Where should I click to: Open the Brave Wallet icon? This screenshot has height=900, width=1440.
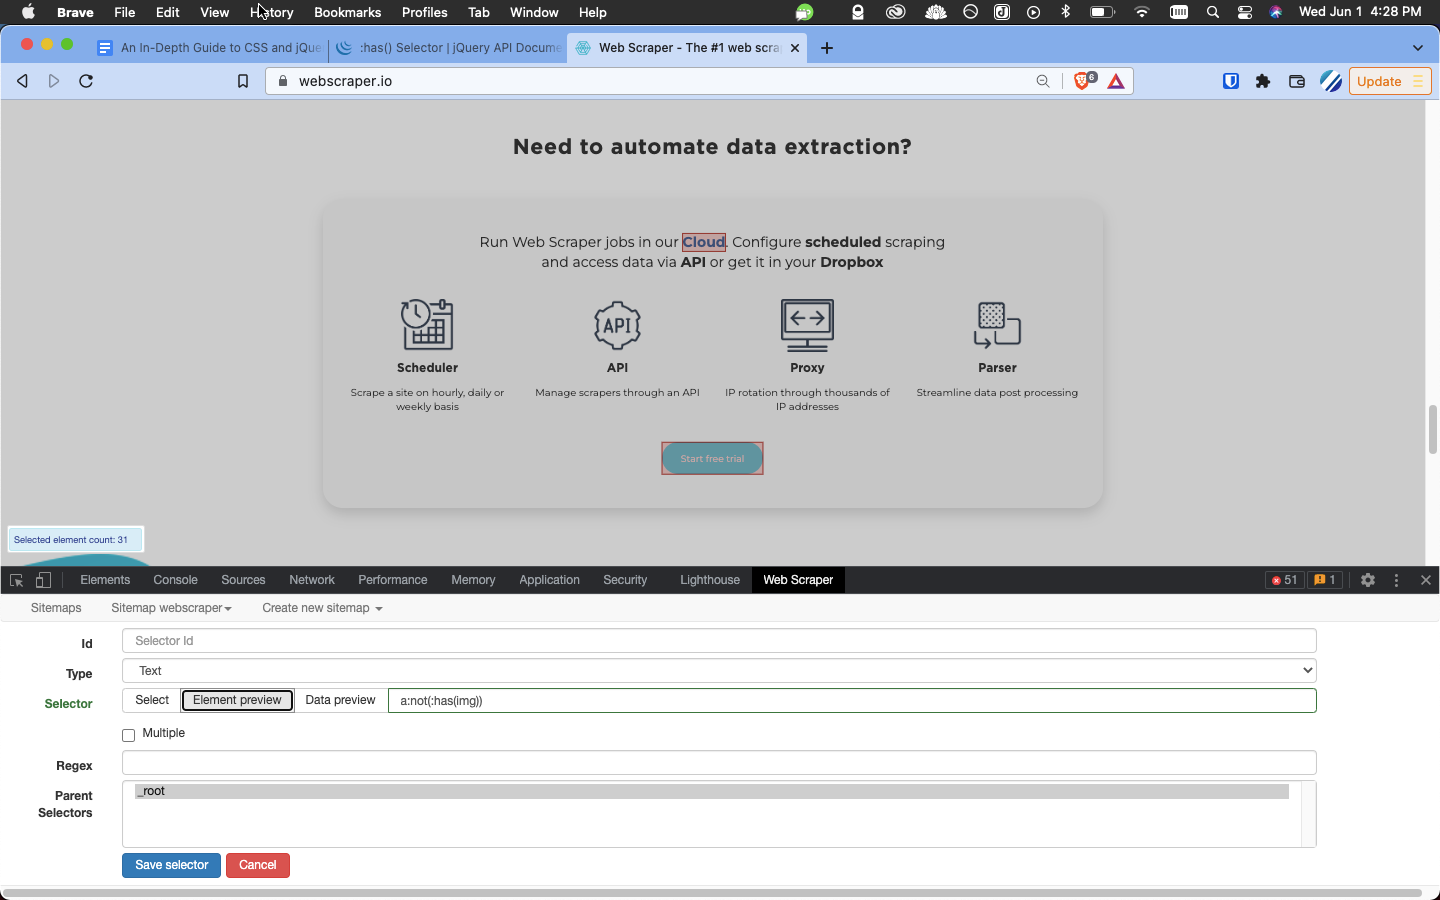pyautogui.click(x=1297, y=81)
